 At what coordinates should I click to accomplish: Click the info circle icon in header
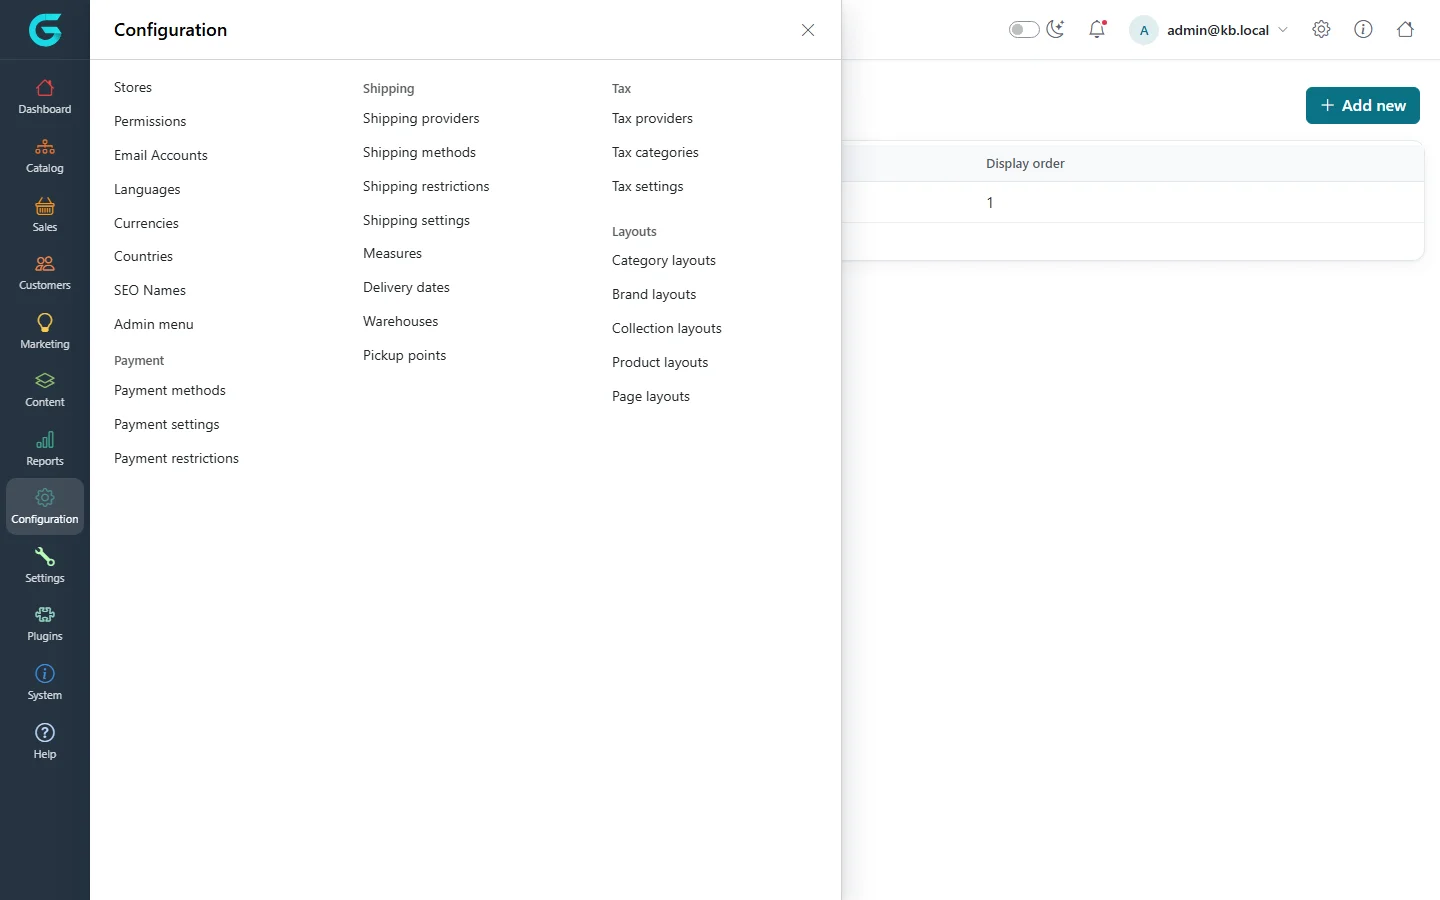pos(1363,30)
